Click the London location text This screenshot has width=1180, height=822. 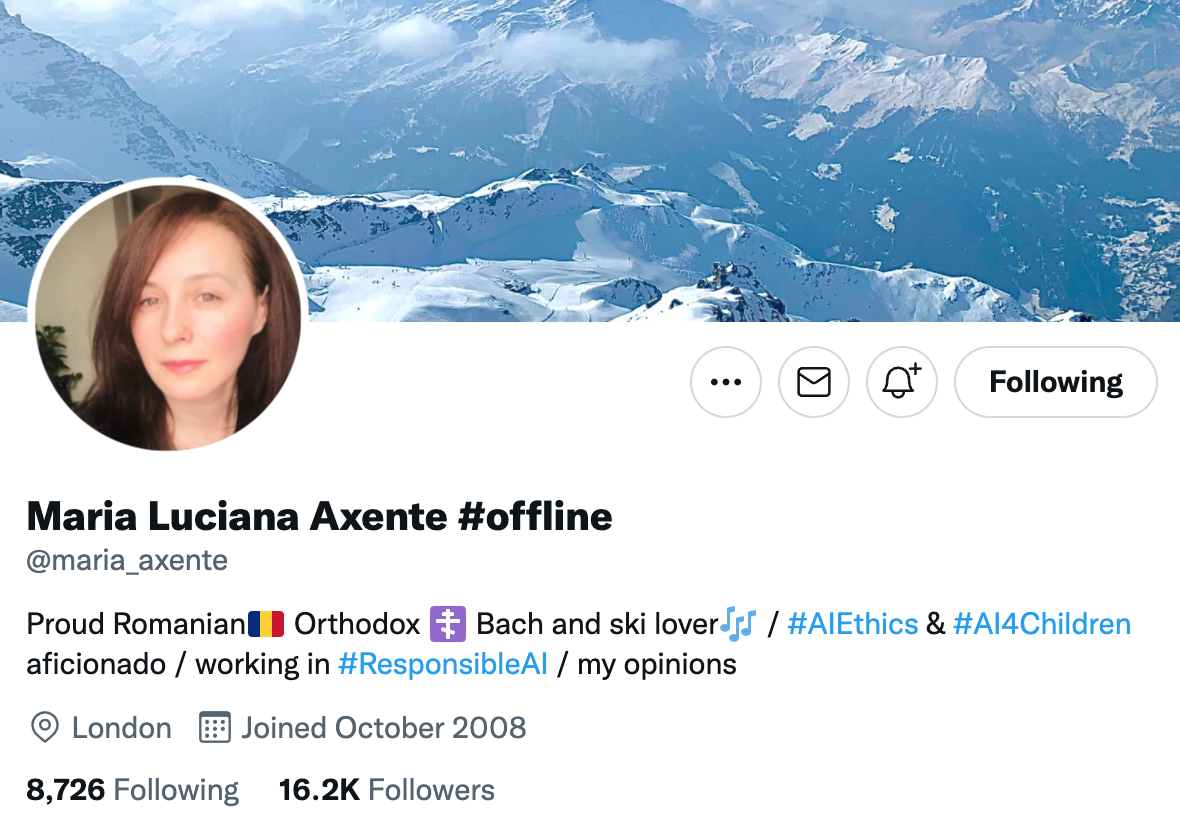tap(121, 727)
